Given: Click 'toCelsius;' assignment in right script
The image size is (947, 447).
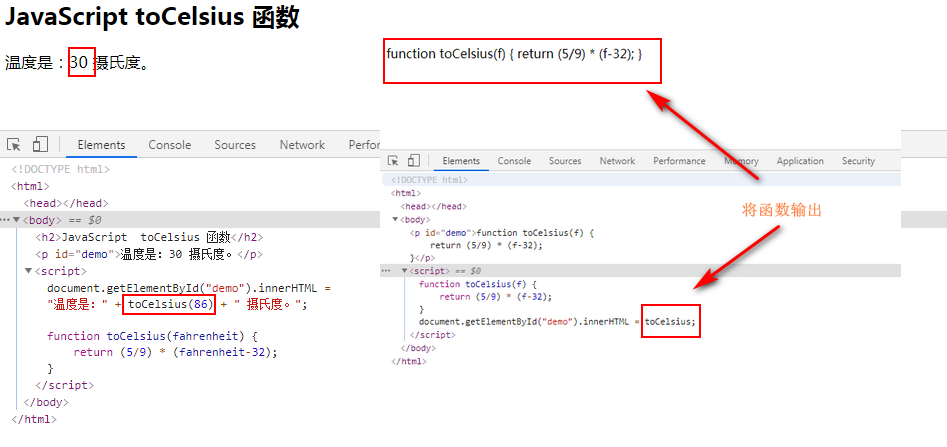Looking at the screenshot, I should (670, 321).
